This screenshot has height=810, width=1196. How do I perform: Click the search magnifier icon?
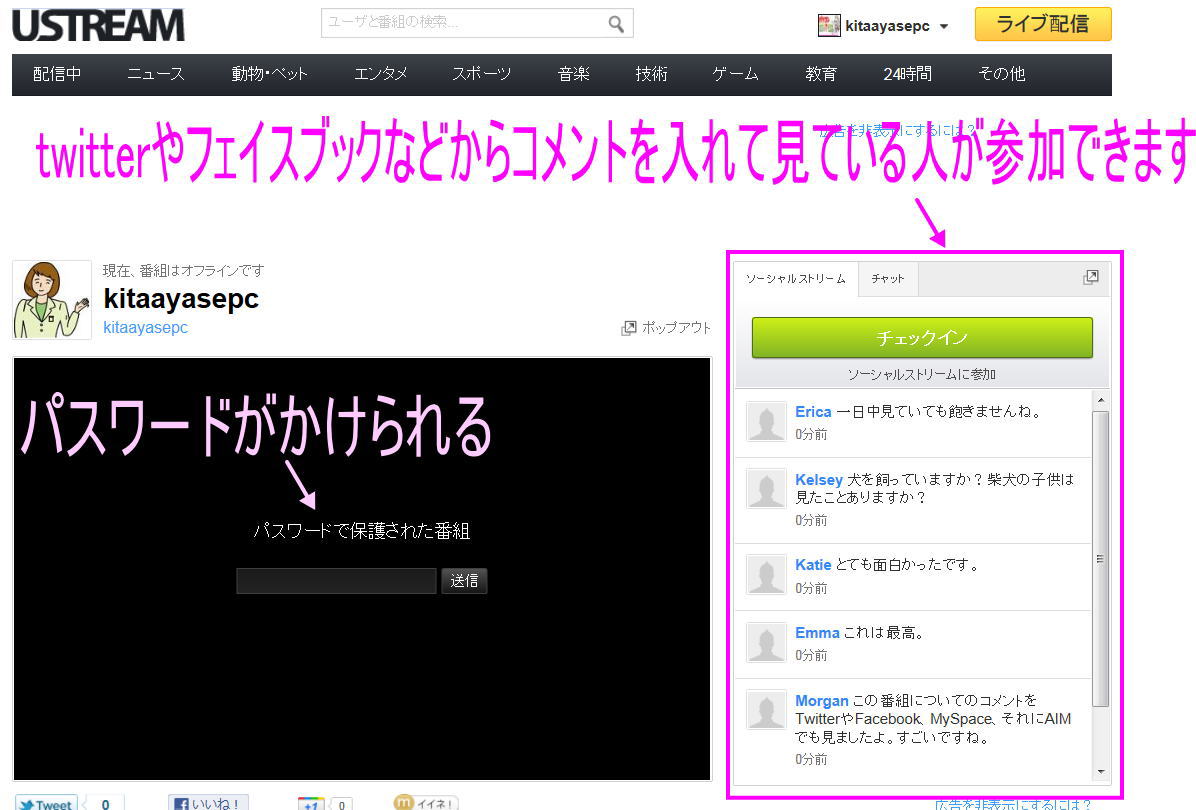(616, 24)
